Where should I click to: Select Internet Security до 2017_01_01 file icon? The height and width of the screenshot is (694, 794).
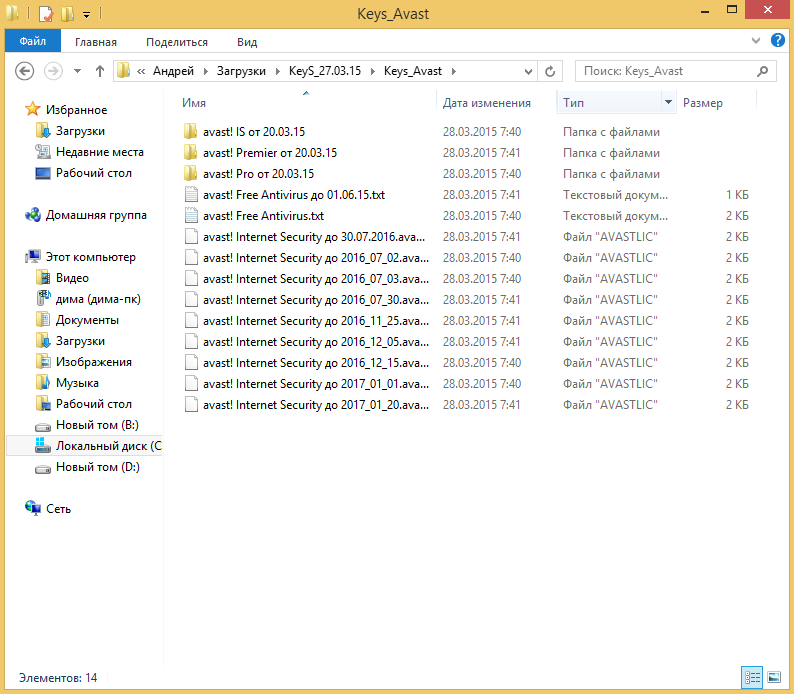pos(191,384)
